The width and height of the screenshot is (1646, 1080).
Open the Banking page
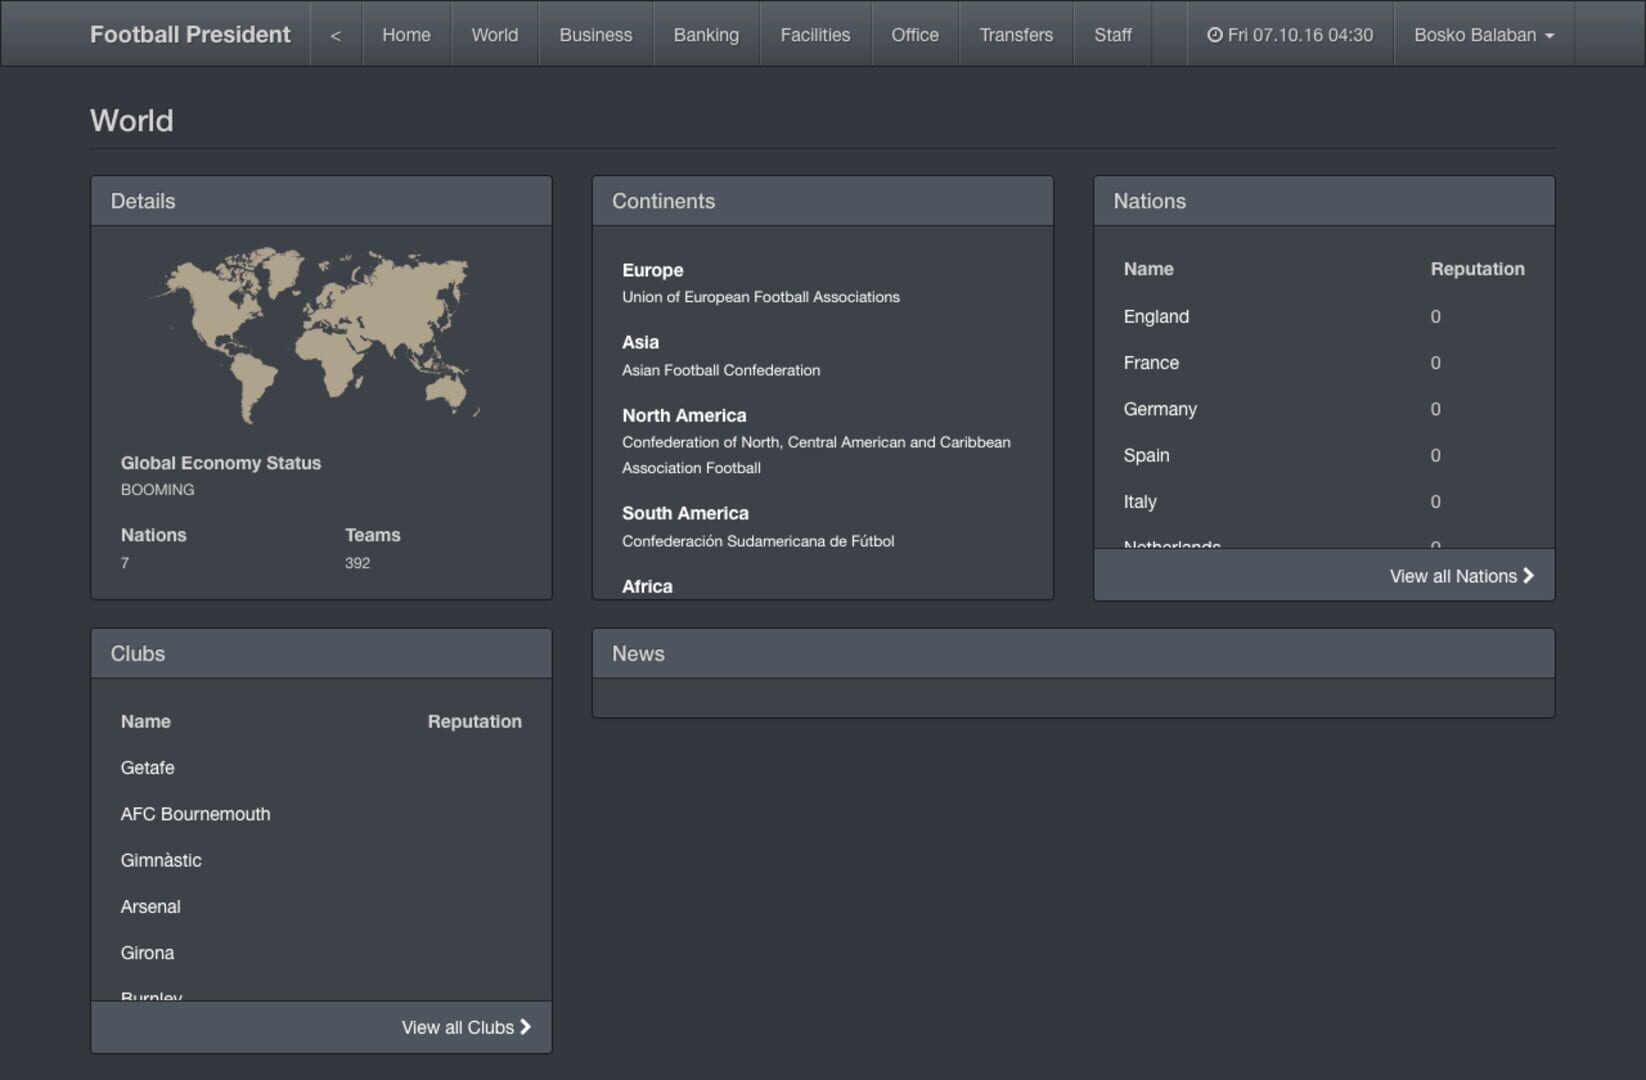(706, 35)
